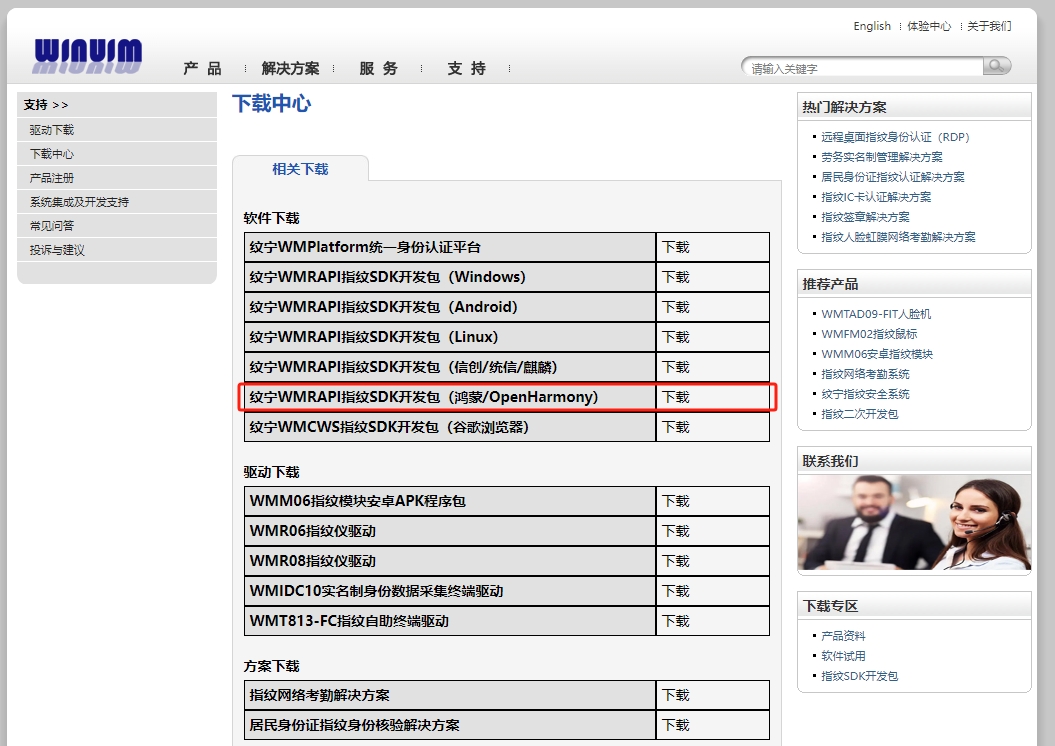Open the 关于我们 link
The image size is (1055, 746).
989,26
